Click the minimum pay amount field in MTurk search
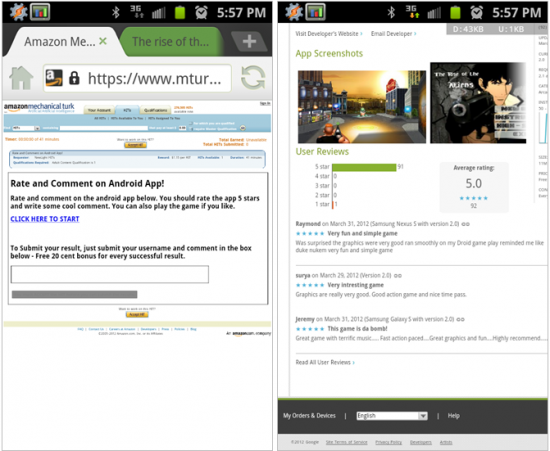 (x=182, y=128)
